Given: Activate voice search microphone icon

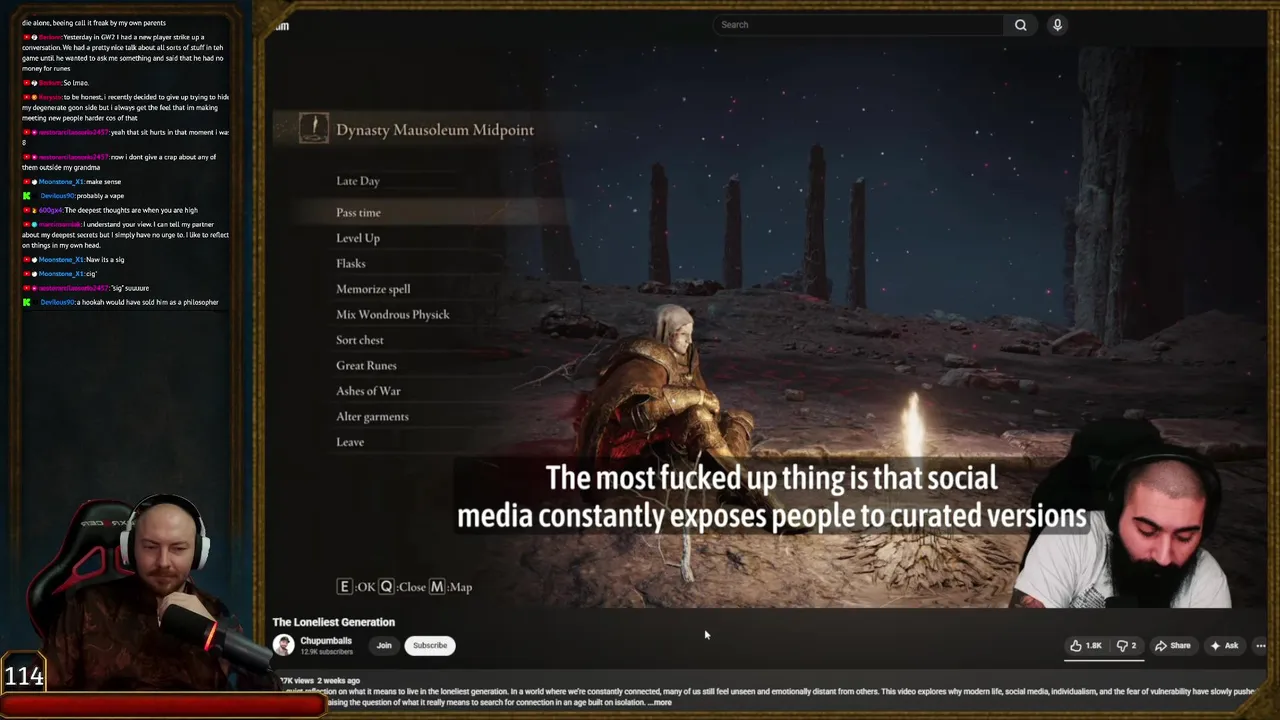Looking at the screenshot, I should pyautogui.click(x=1057, y=25).
